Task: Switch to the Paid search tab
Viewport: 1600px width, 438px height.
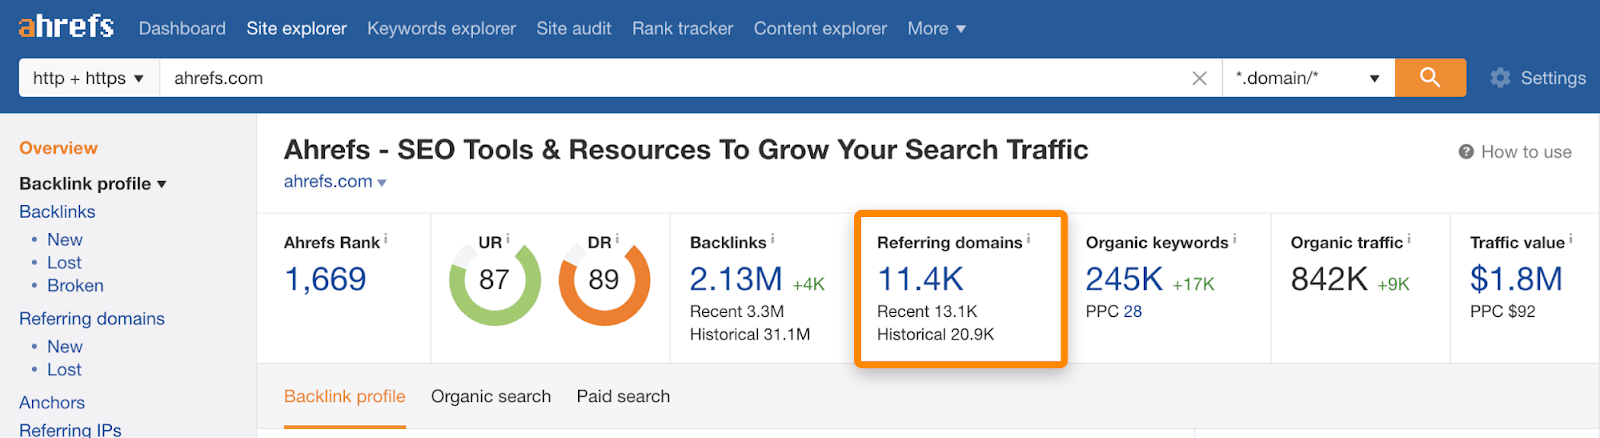Action: [x=623, y=397]
